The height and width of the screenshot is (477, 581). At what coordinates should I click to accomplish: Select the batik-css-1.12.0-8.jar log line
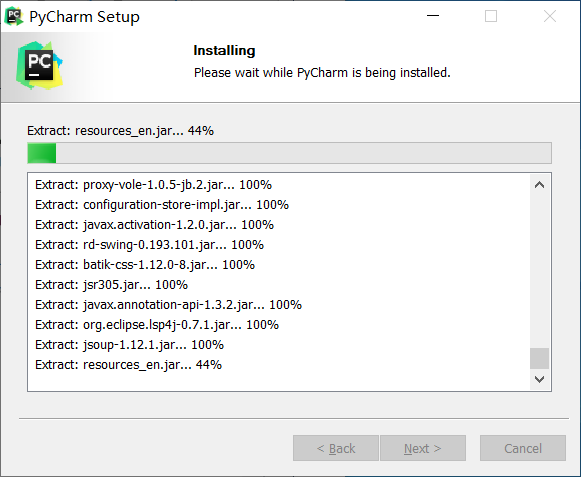145,265
